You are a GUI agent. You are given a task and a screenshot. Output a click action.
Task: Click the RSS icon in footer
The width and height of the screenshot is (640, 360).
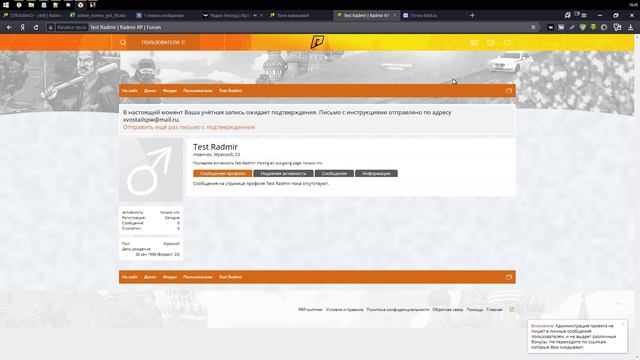point(511,309)
